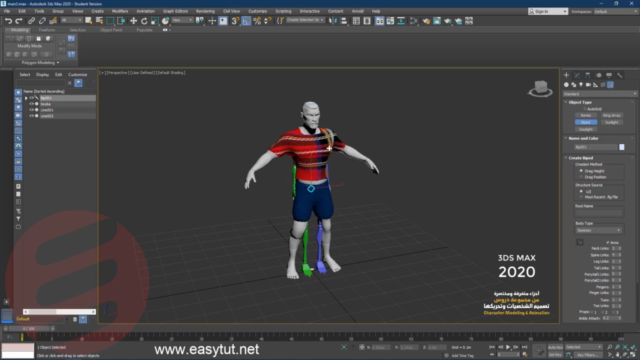Toggle the AutoGrid checkbox
Image resolution: width=640 pixels, height=360 pixels.
[585, 109]
